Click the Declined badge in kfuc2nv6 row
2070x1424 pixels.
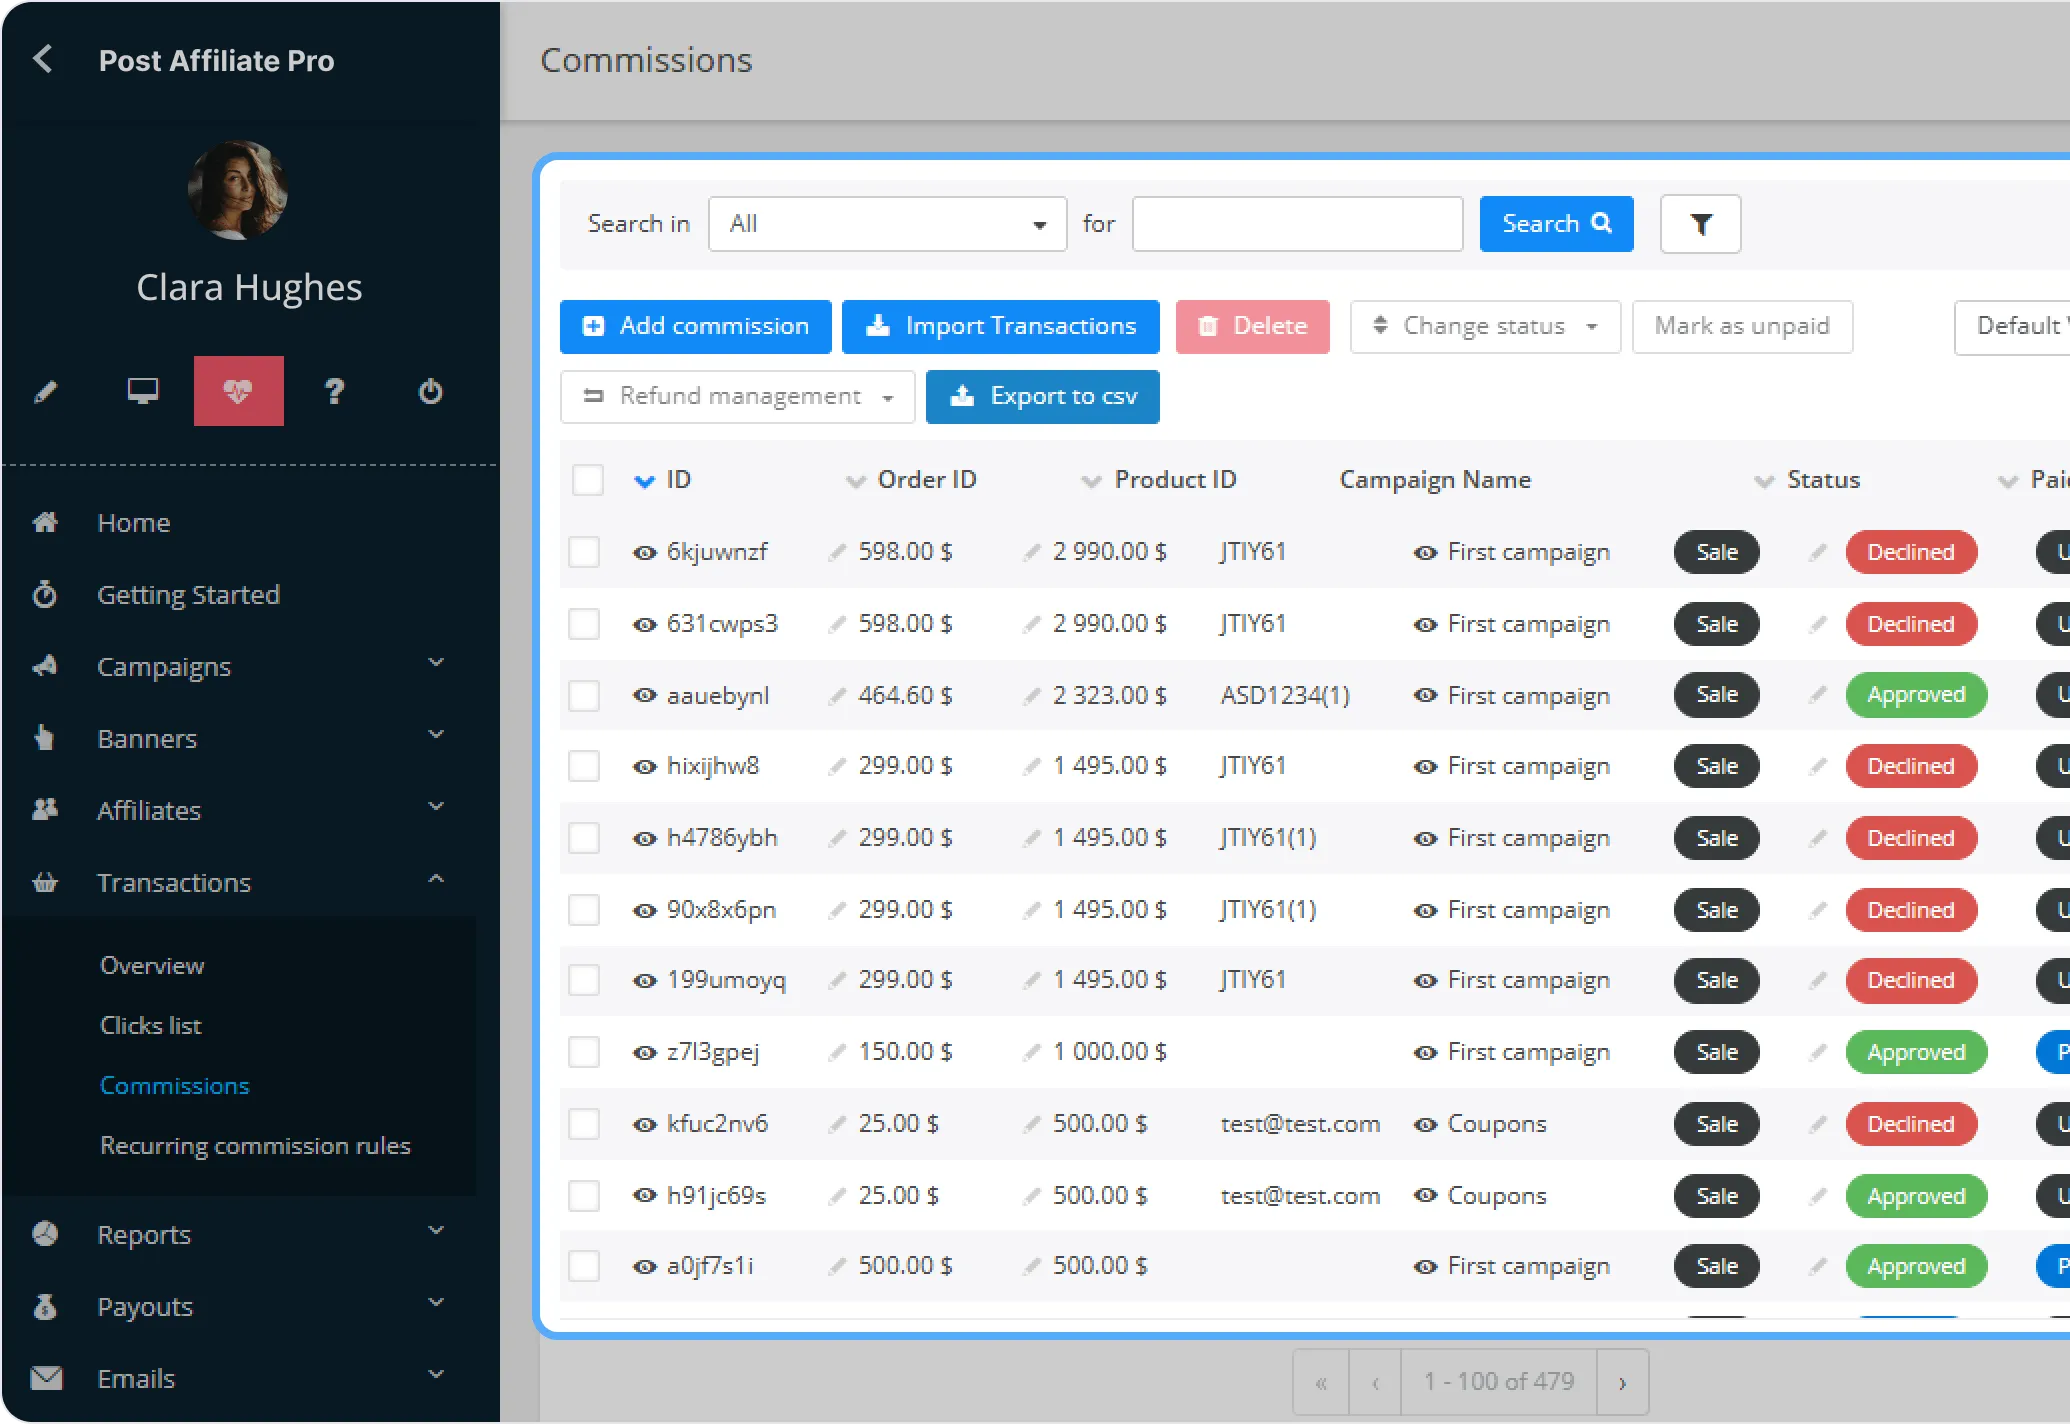pos(1911,1124)
